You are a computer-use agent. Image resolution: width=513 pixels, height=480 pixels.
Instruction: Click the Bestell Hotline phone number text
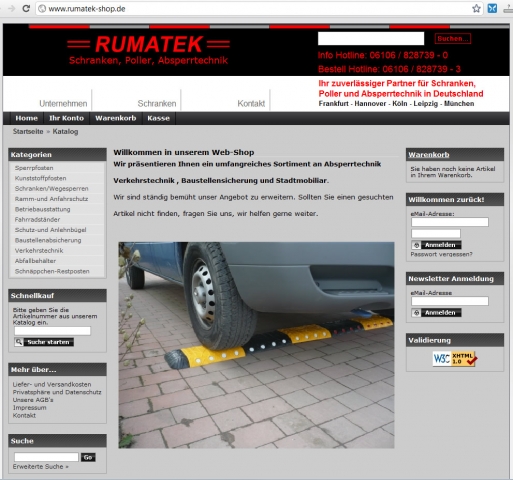(389, 69)
